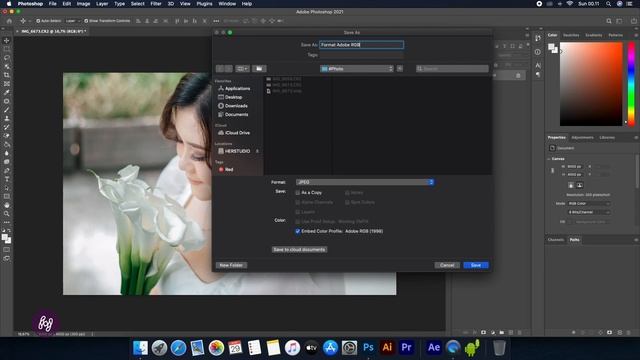Uncheck Embed Color Profile Adobe RGB
Viewport: 640px width, 360px height.
[298, 231]
